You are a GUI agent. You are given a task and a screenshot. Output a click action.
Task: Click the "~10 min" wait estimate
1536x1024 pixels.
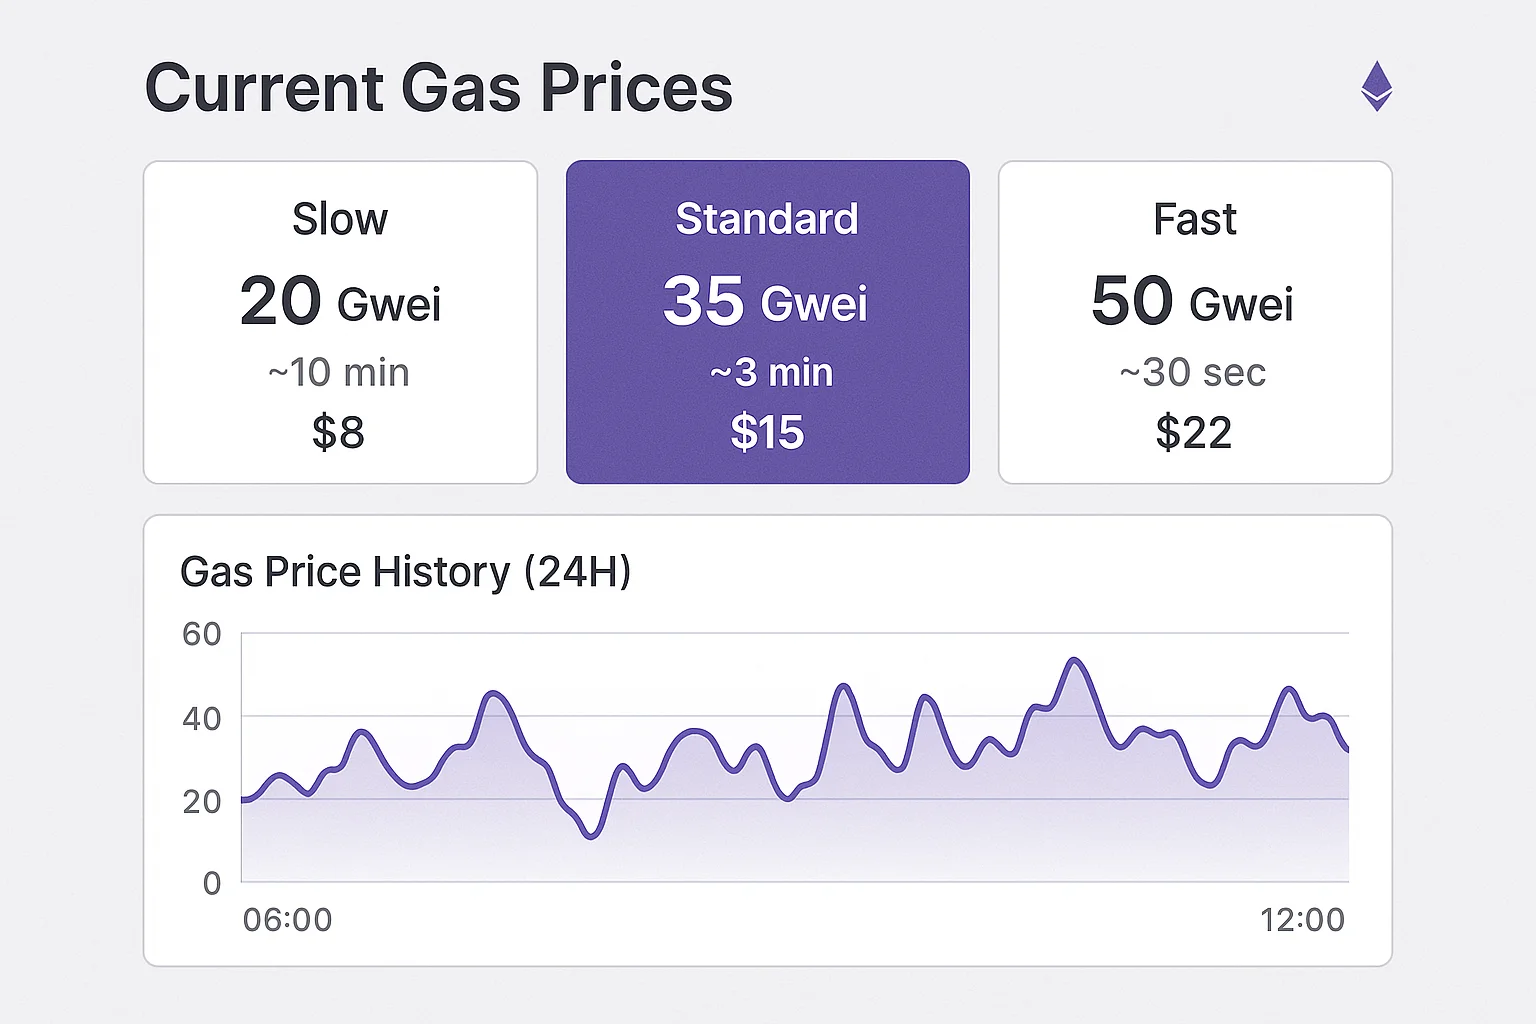339,373
